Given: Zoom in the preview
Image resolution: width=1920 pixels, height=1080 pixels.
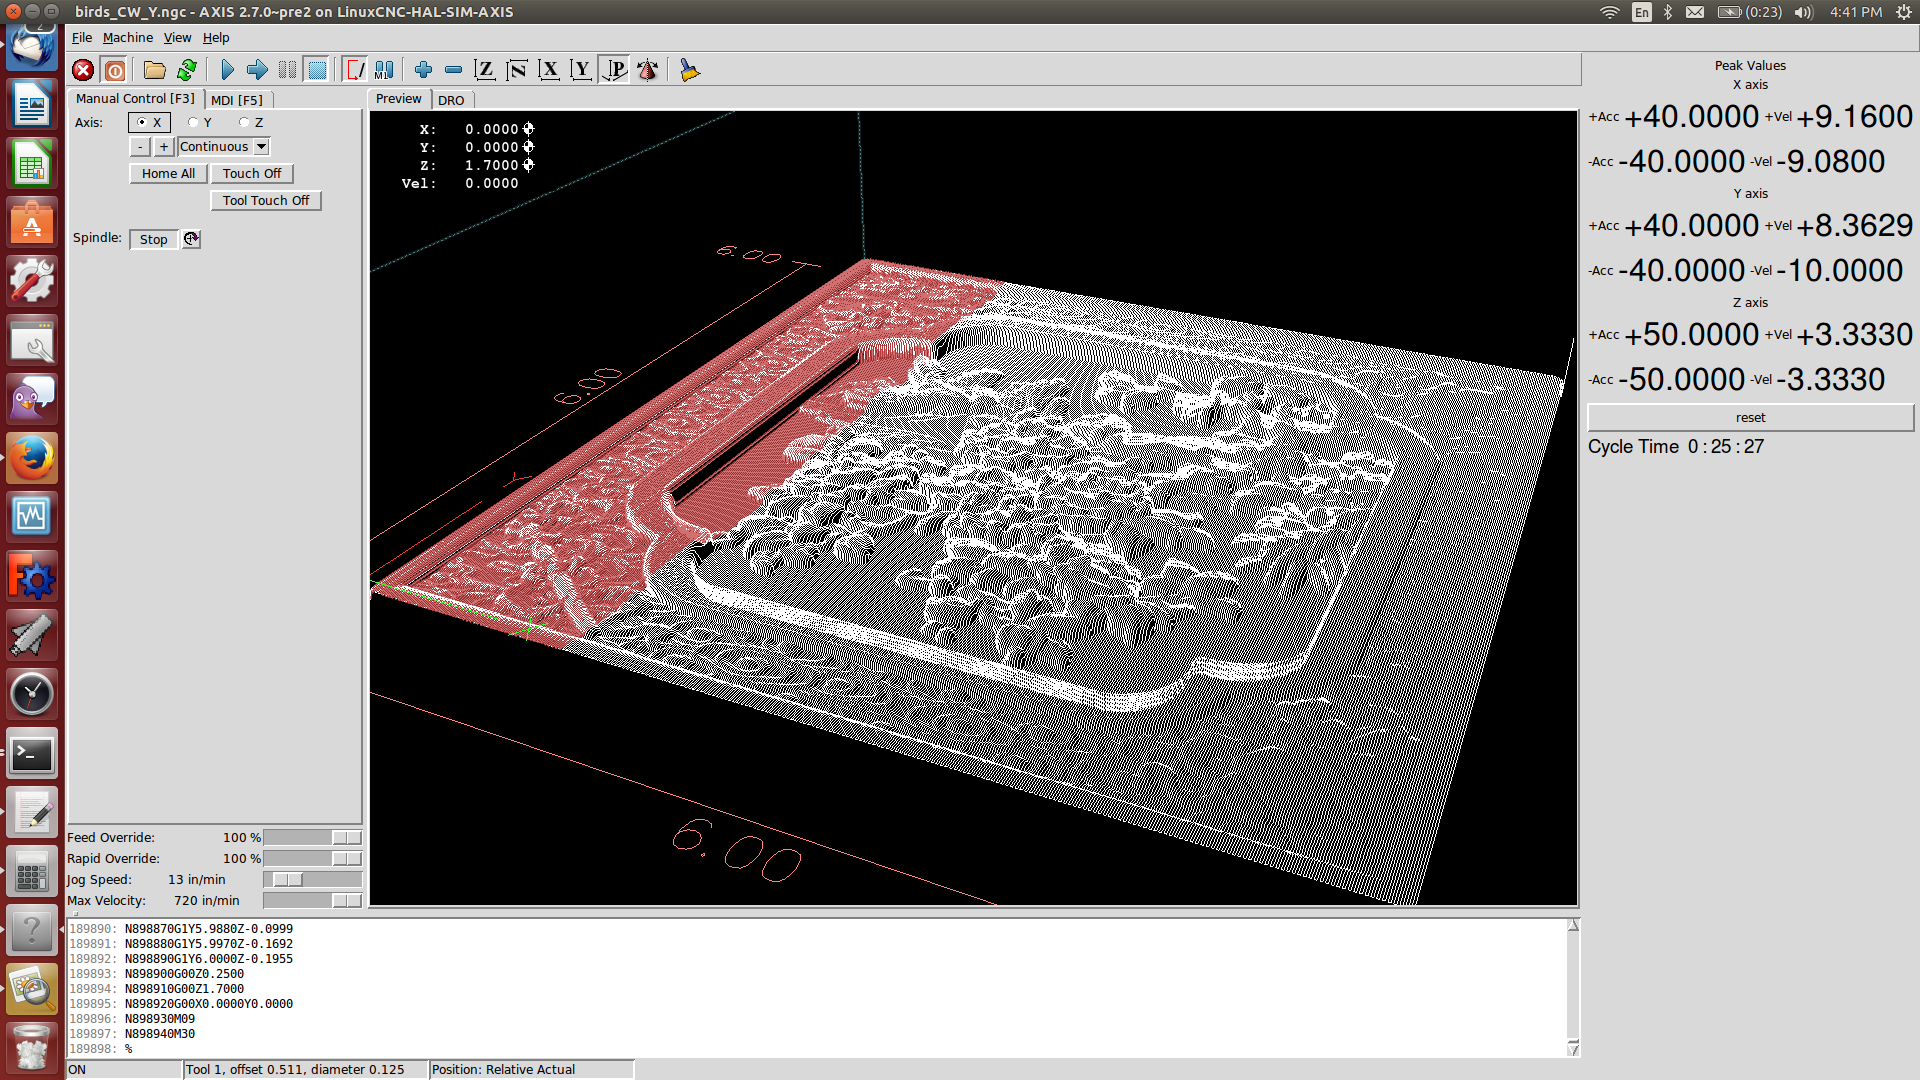Looking at the screenshot, I should pyautogui.click(x=423, y=70).
